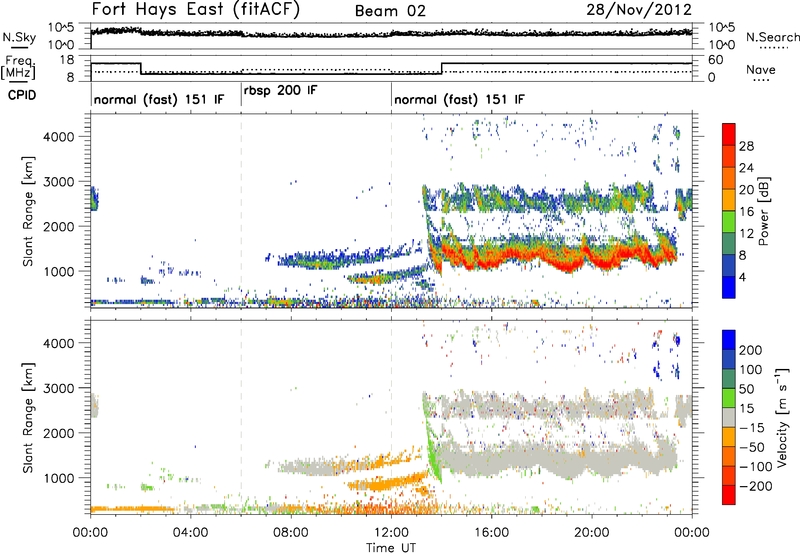Click the "100" velocity colorbar label
Screen dimensions: 800x554
[751, 369]
